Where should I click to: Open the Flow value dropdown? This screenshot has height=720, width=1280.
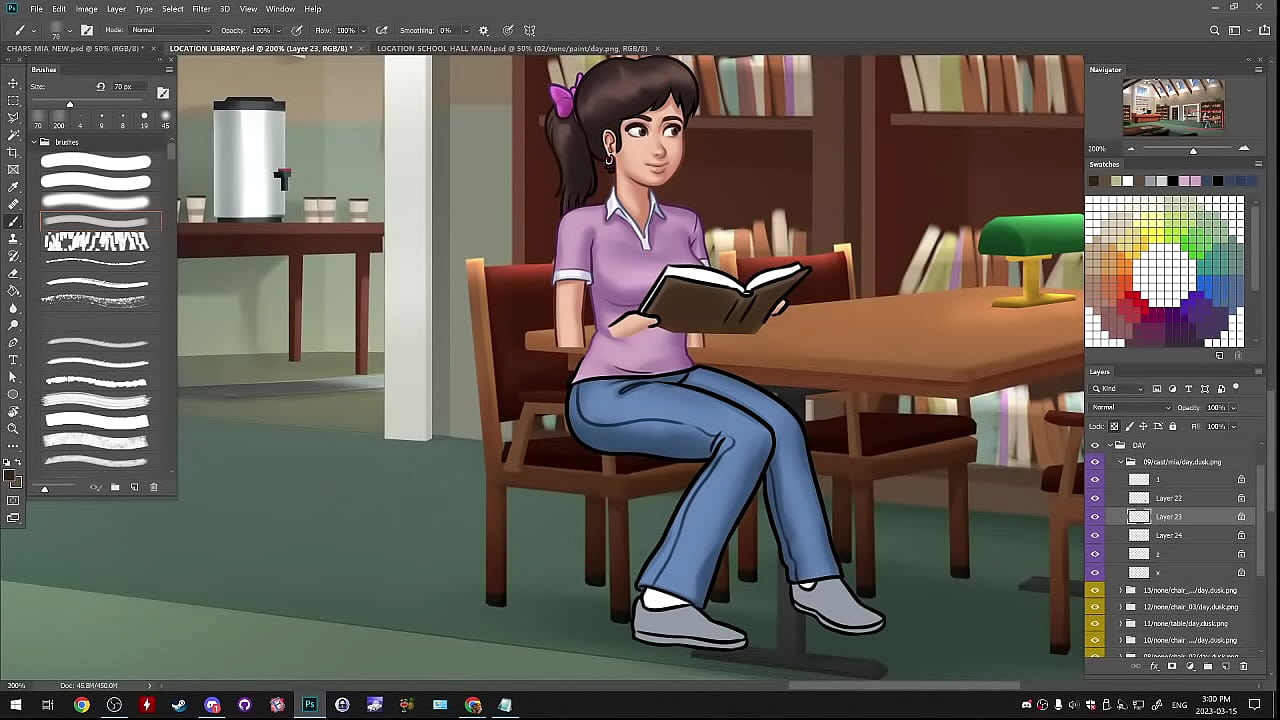pyautogui.click(x=363, y=30)
